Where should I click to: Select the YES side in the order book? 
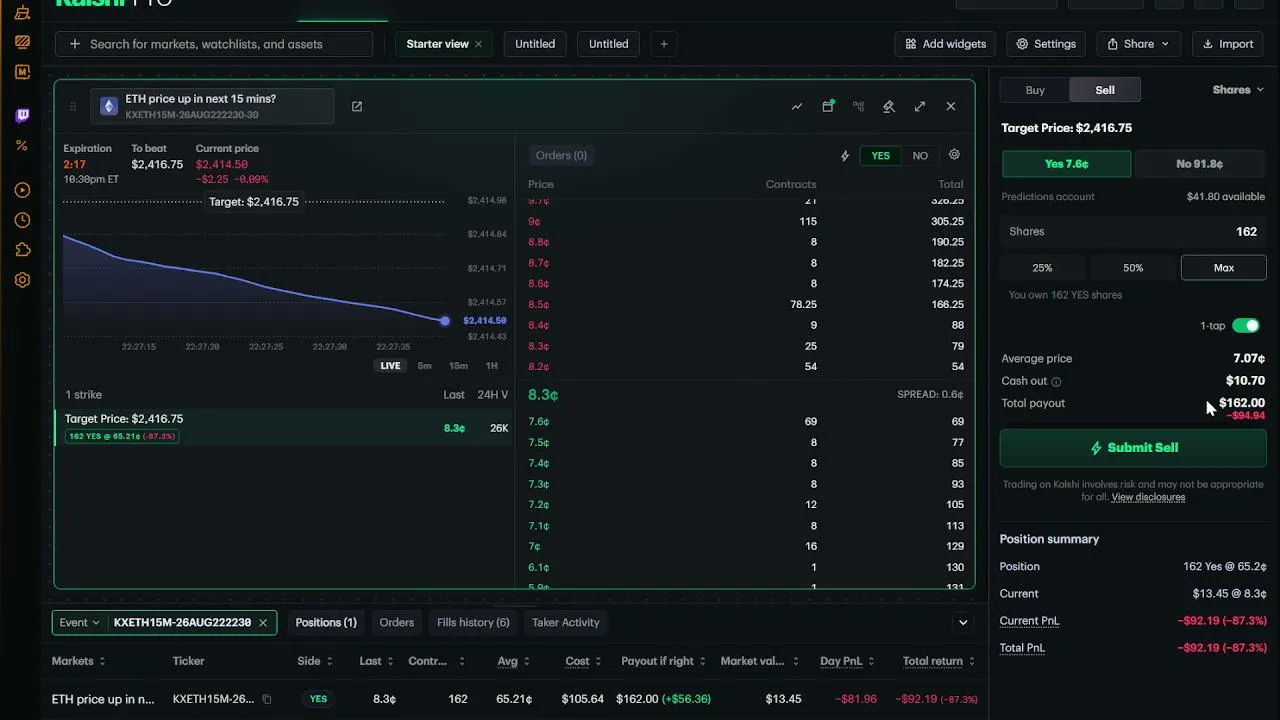tap(880, 155)
